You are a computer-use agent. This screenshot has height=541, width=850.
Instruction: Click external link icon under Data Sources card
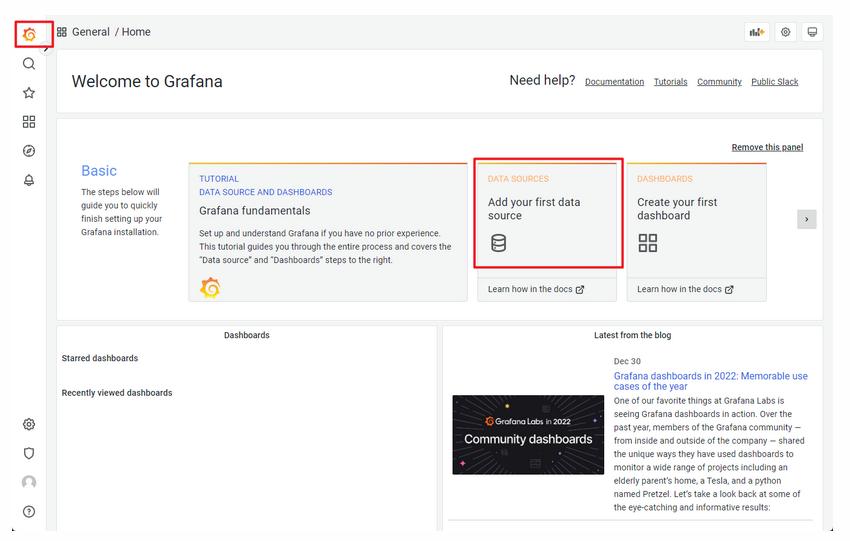579,289
